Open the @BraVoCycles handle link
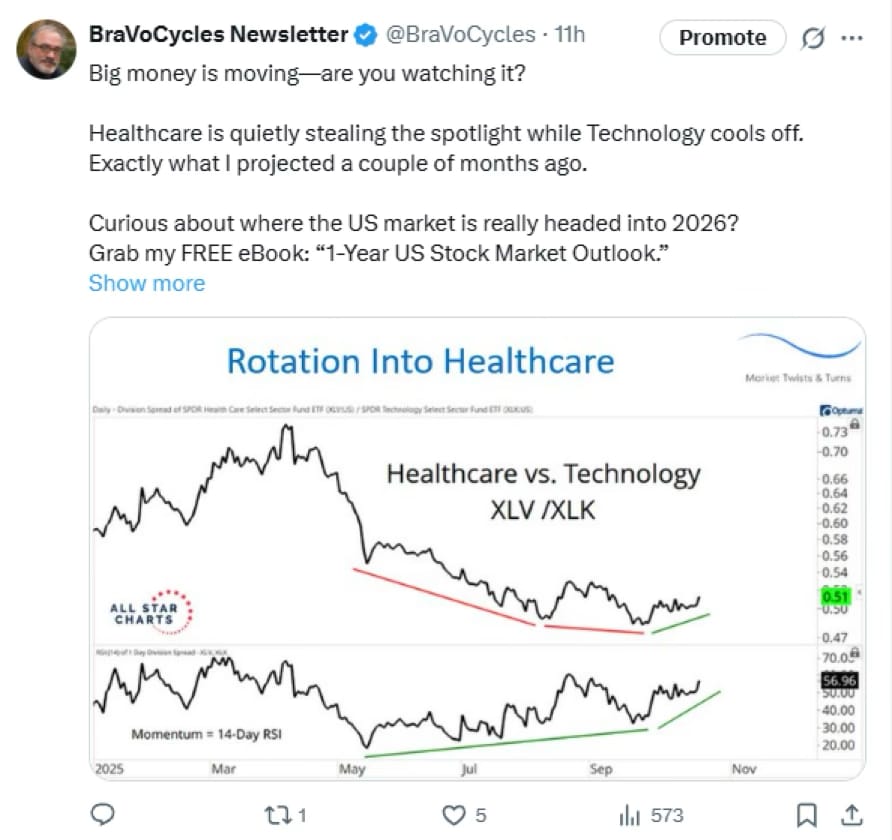The width and height of the screenshot is (892, 840). (461, 34)
